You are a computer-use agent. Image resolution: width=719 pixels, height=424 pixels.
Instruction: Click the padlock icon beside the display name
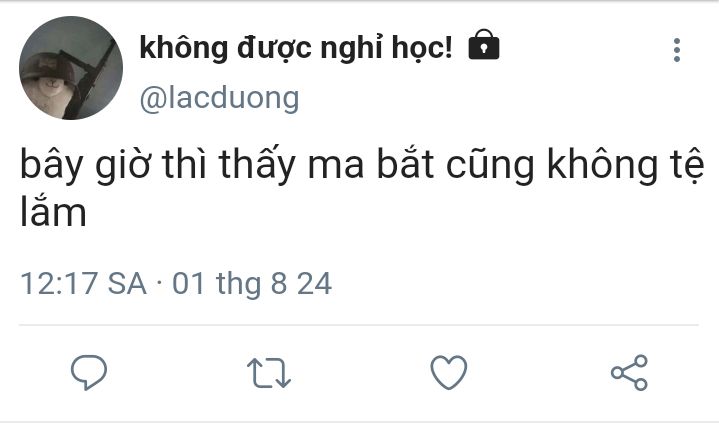(x=484, y=45)
